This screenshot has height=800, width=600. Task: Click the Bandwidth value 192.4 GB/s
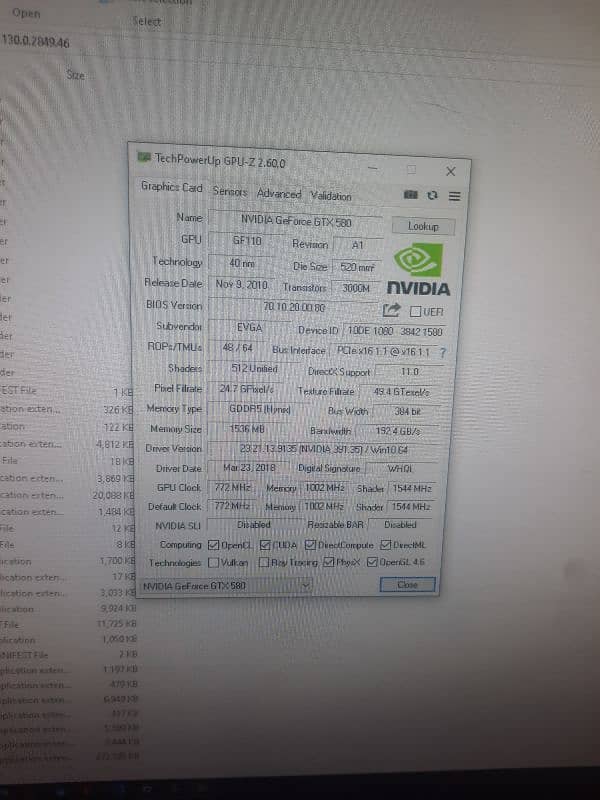[x=397, y=431]
